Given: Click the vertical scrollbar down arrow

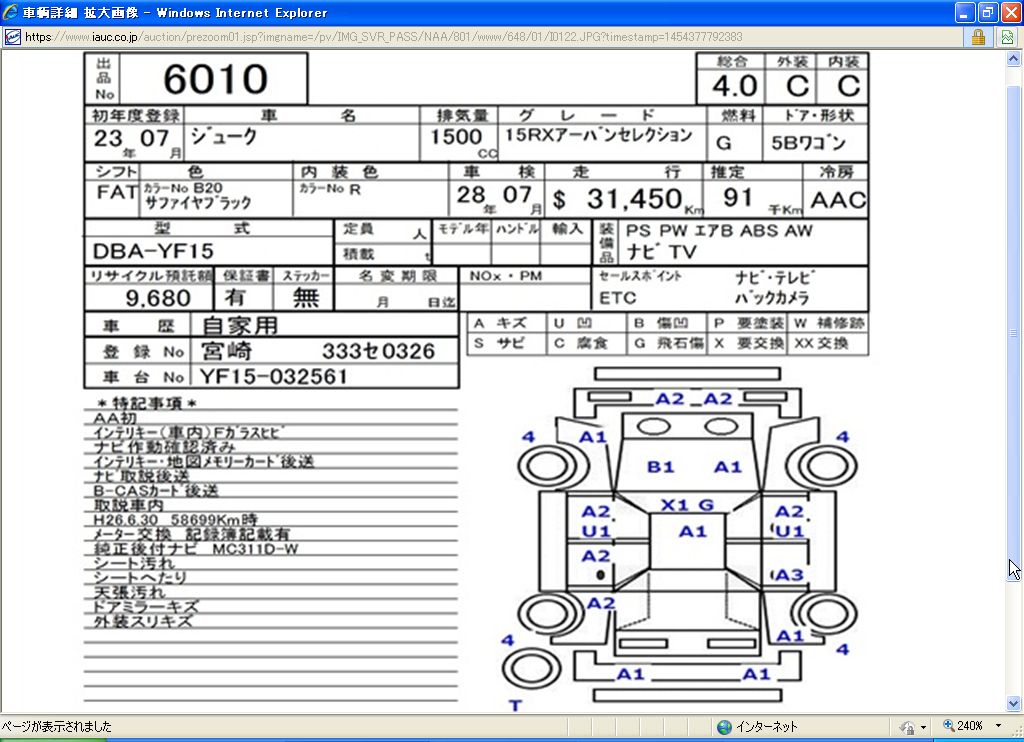Looking at the screenshot, I should pyautogui.click(x=1014, y=703).
